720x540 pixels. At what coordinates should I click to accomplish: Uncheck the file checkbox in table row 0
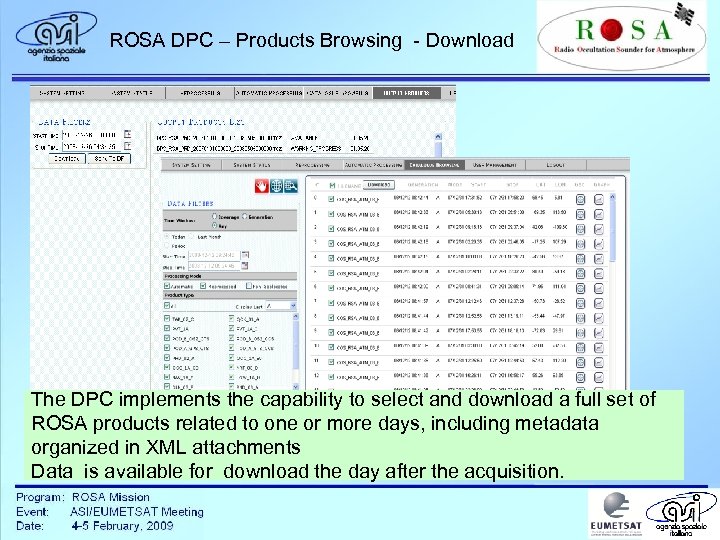tap(331, 199)
